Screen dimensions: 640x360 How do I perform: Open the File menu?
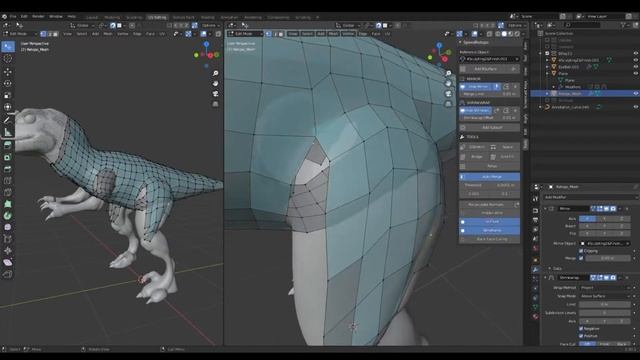pyautogui.click(x=13, y=16)
